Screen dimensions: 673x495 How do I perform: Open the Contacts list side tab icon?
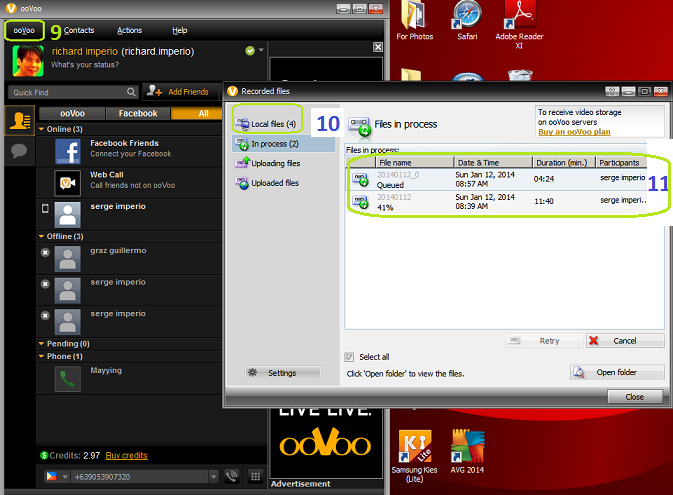click(x=20, y=121)
